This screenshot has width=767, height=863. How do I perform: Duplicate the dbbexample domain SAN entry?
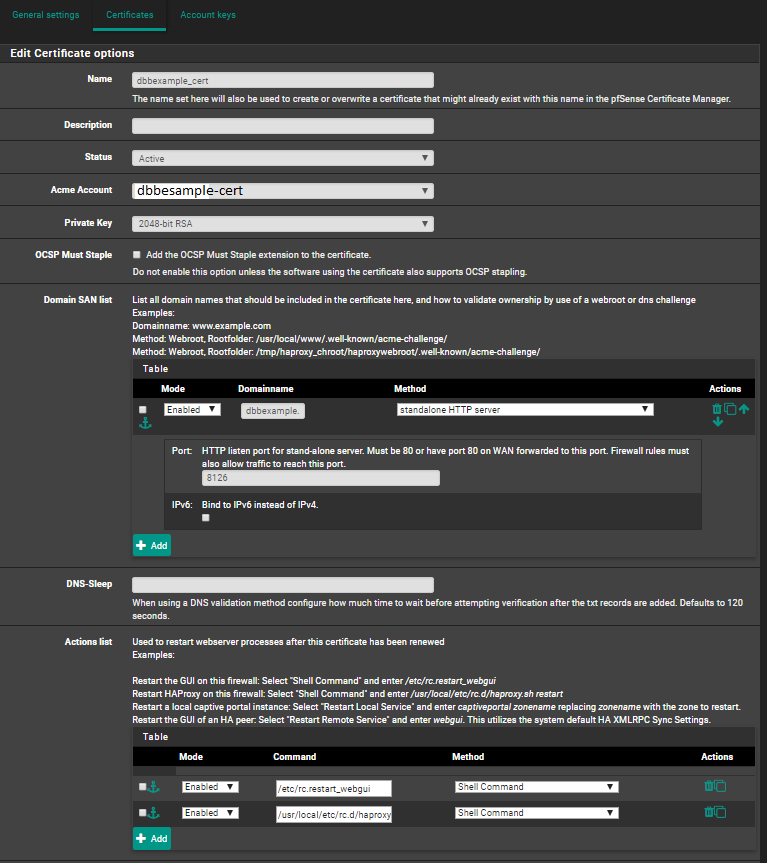(x=730, y=409)
